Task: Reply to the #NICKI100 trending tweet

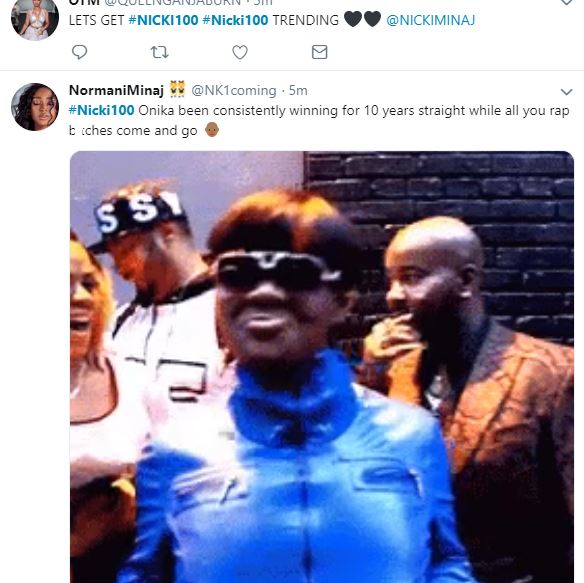Action: [79, 52]
